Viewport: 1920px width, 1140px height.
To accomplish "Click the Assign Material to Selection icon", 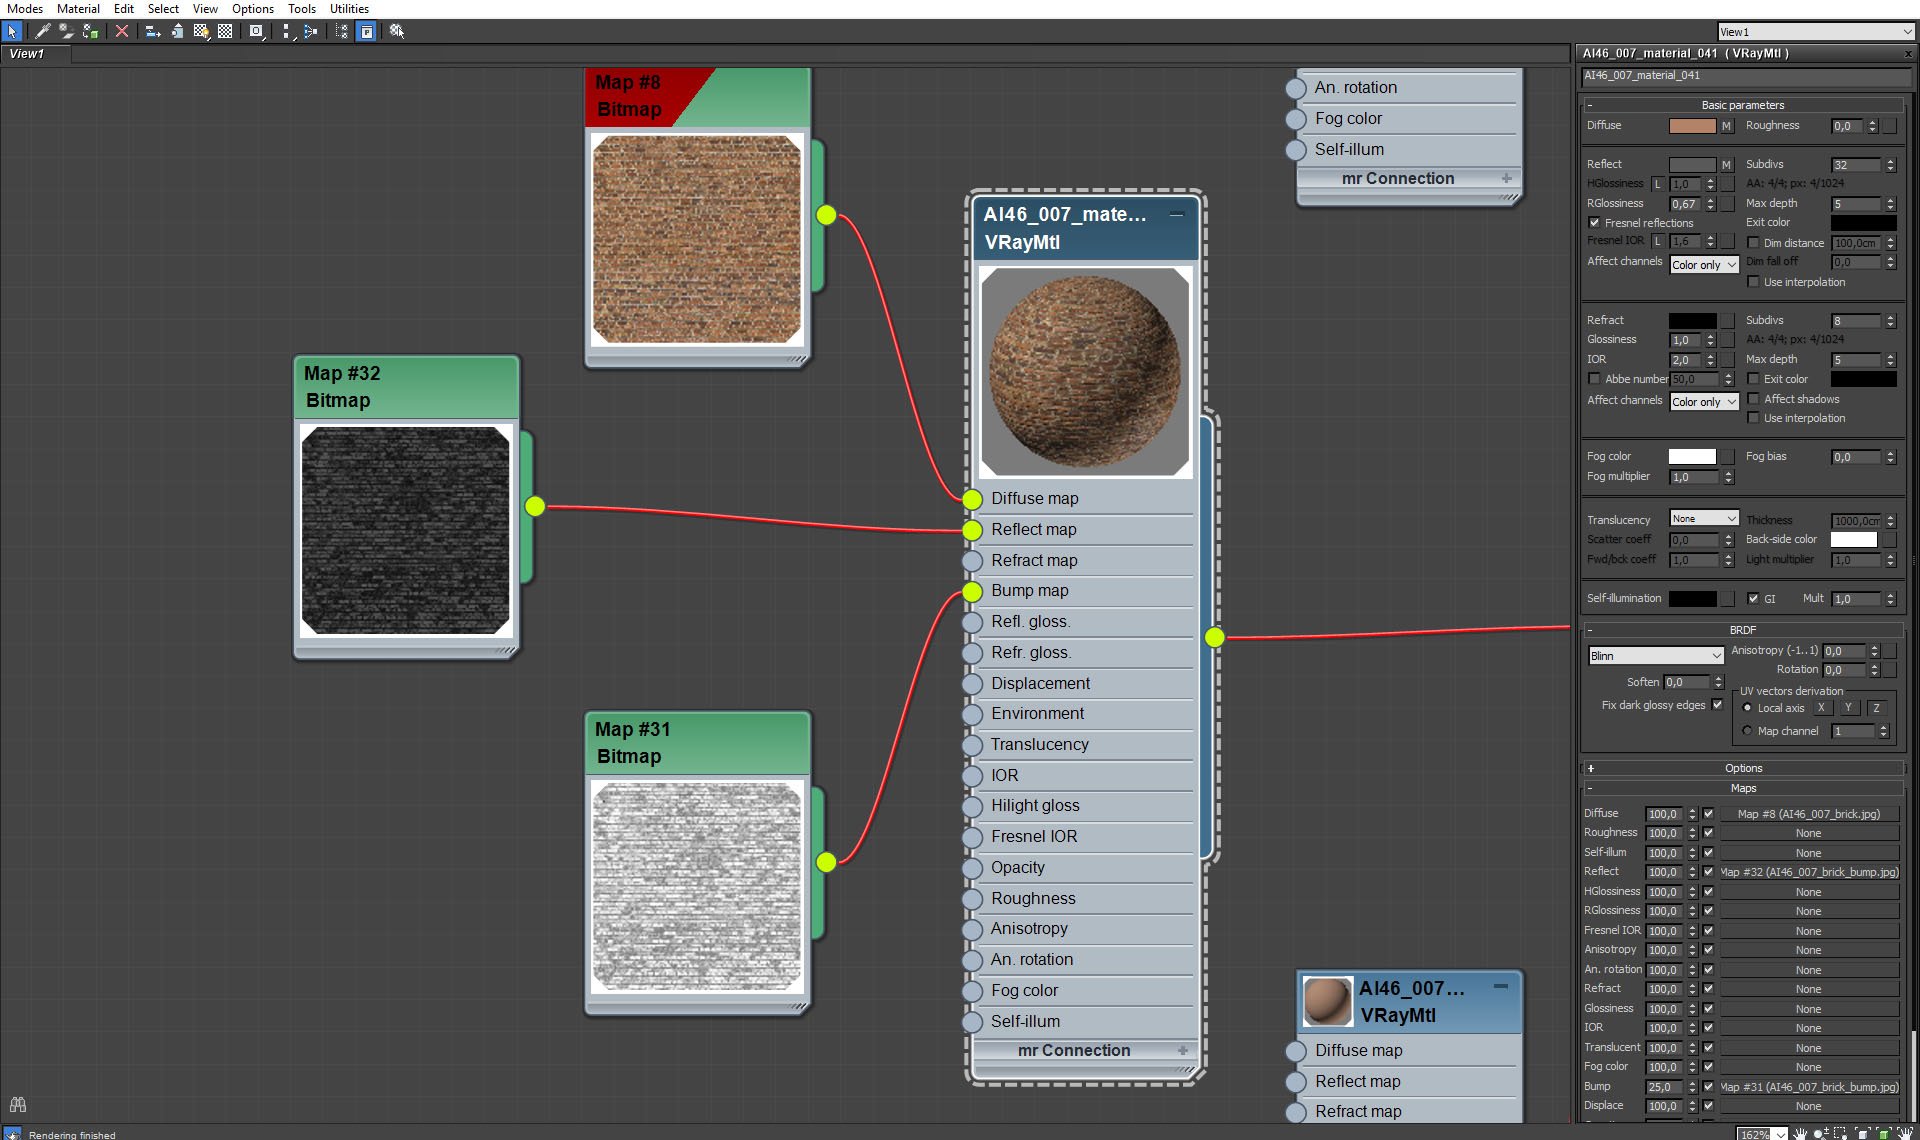I will (90, 32).
